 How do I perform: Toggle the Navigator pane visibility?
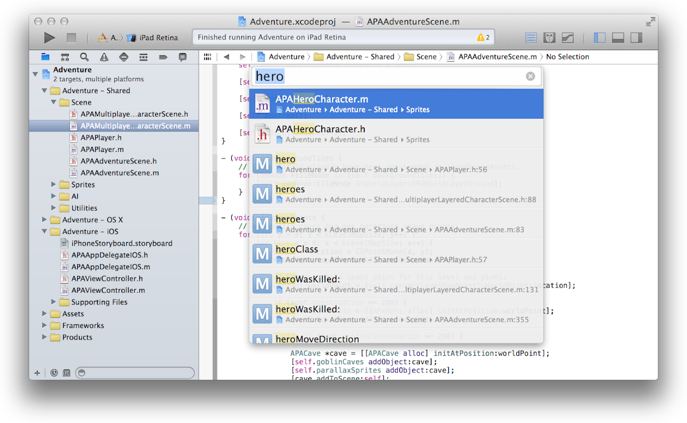click(x=599, y=38)
